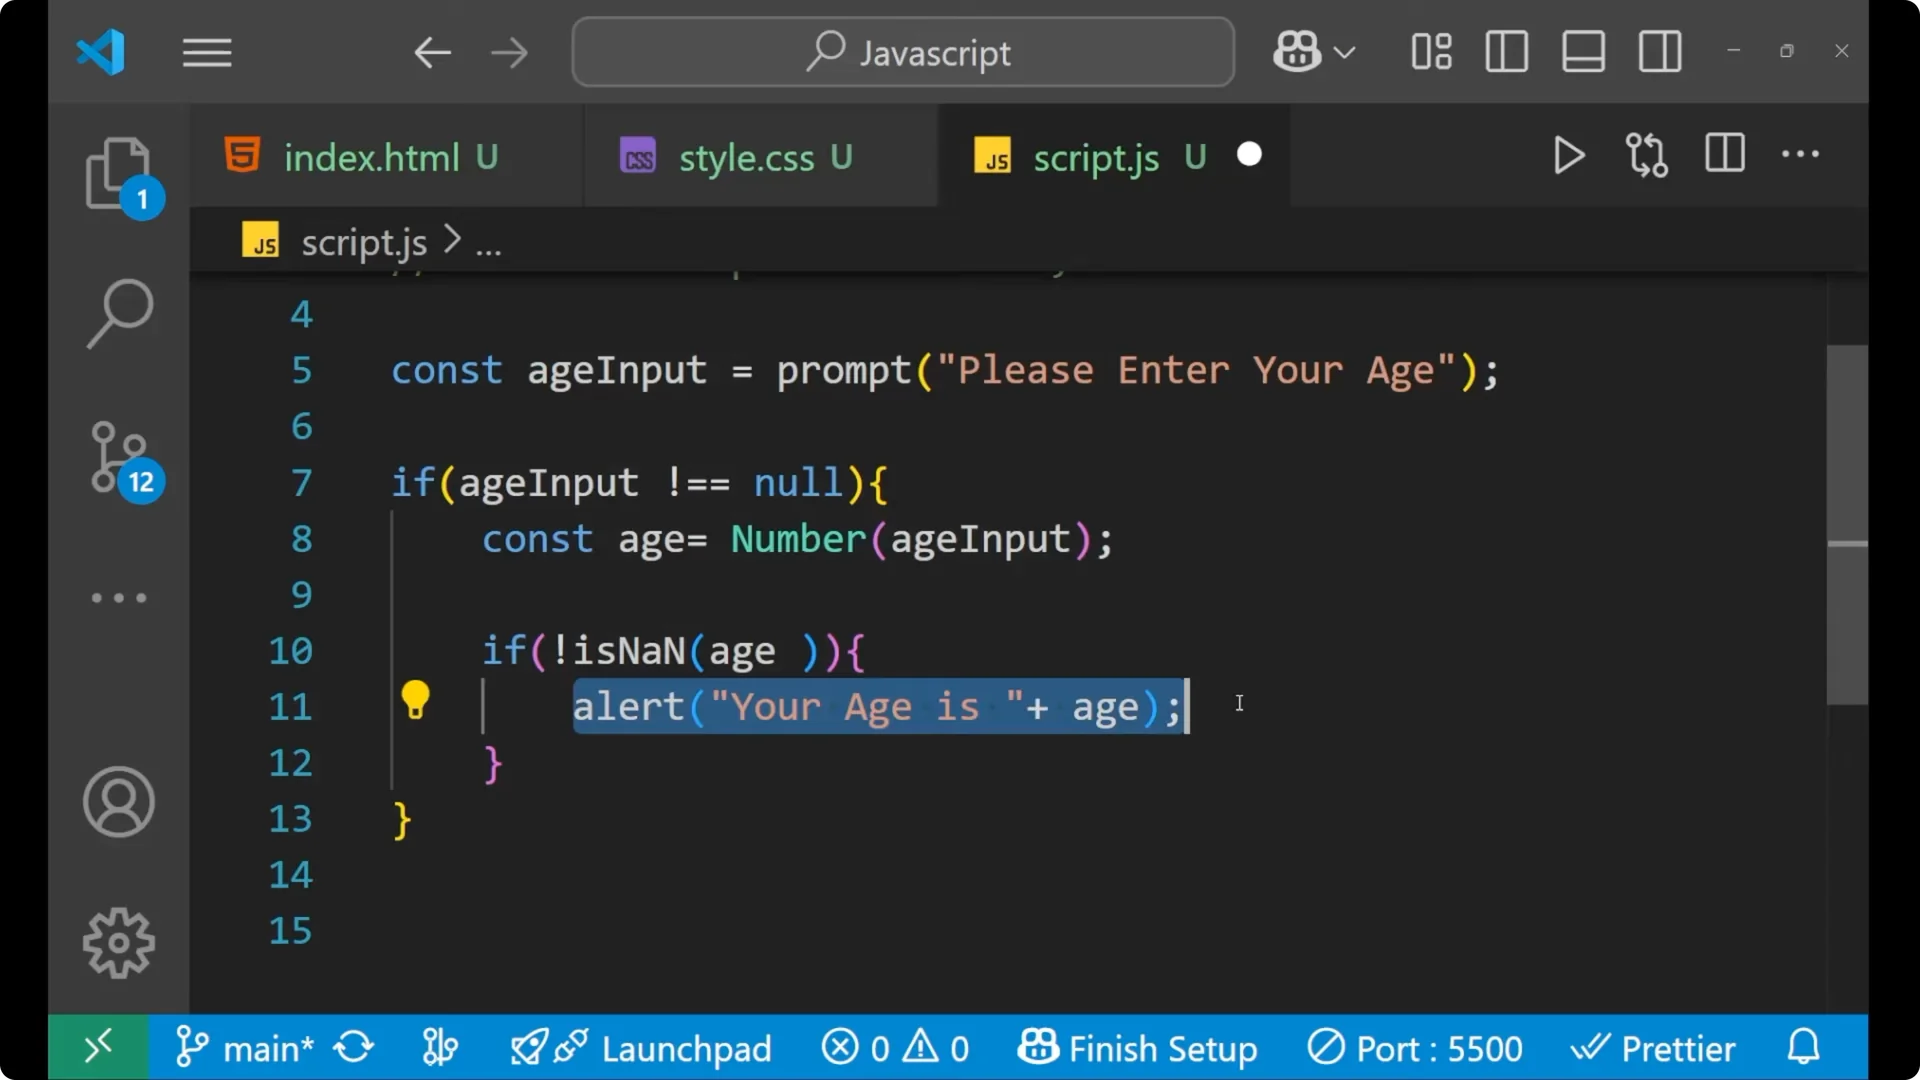Synchronize changes using the sync icon
Viewport: 1920px width, 1080px height.
click(354, 1047)
